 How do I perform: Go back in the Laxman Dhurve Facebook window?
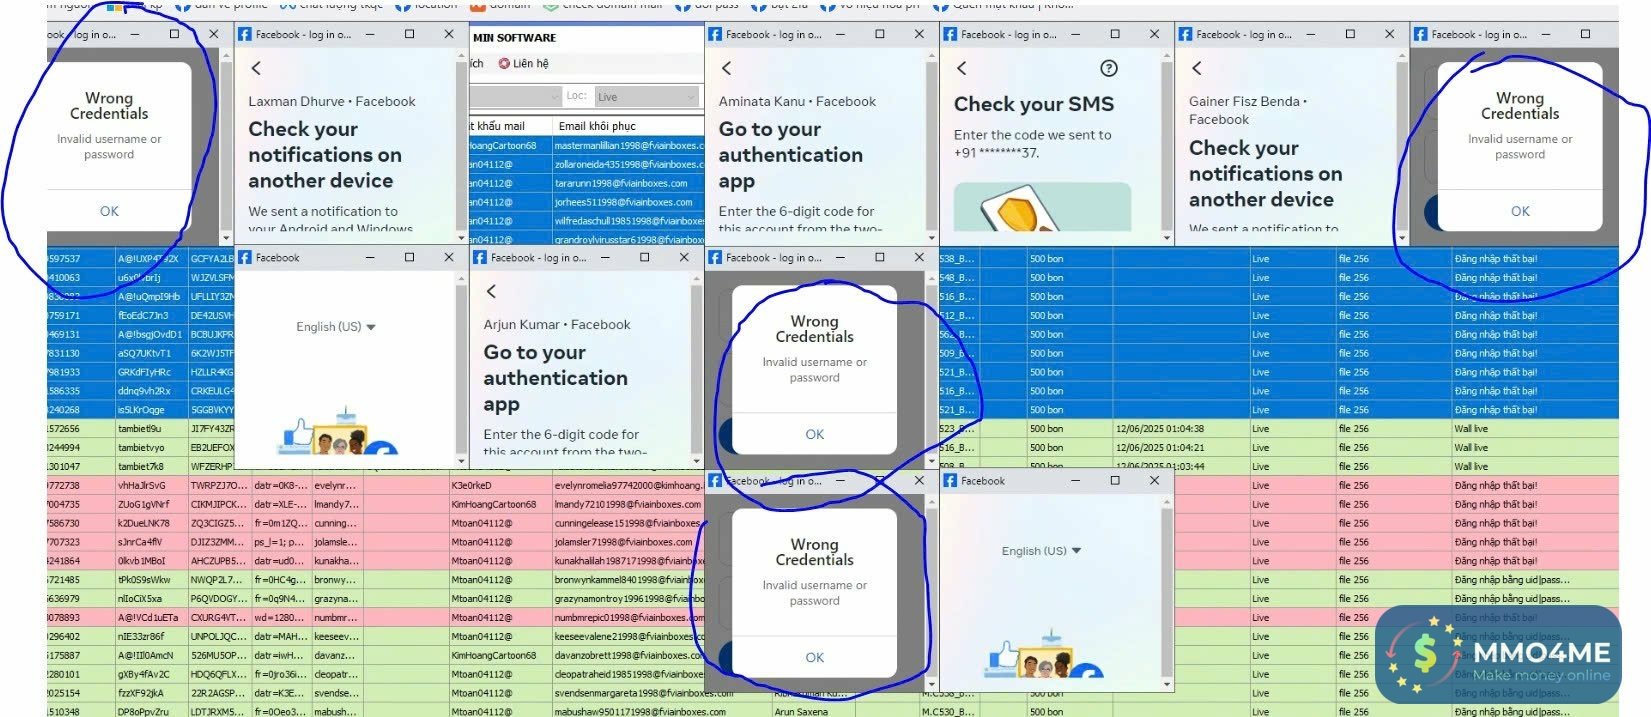coord(256,68)
